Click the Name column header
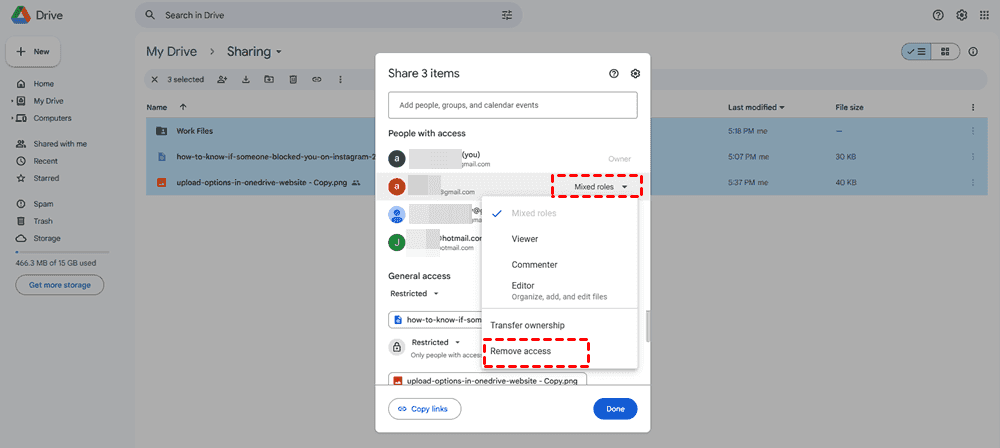The image size is (1000, 448). click(x=157, y=107)
